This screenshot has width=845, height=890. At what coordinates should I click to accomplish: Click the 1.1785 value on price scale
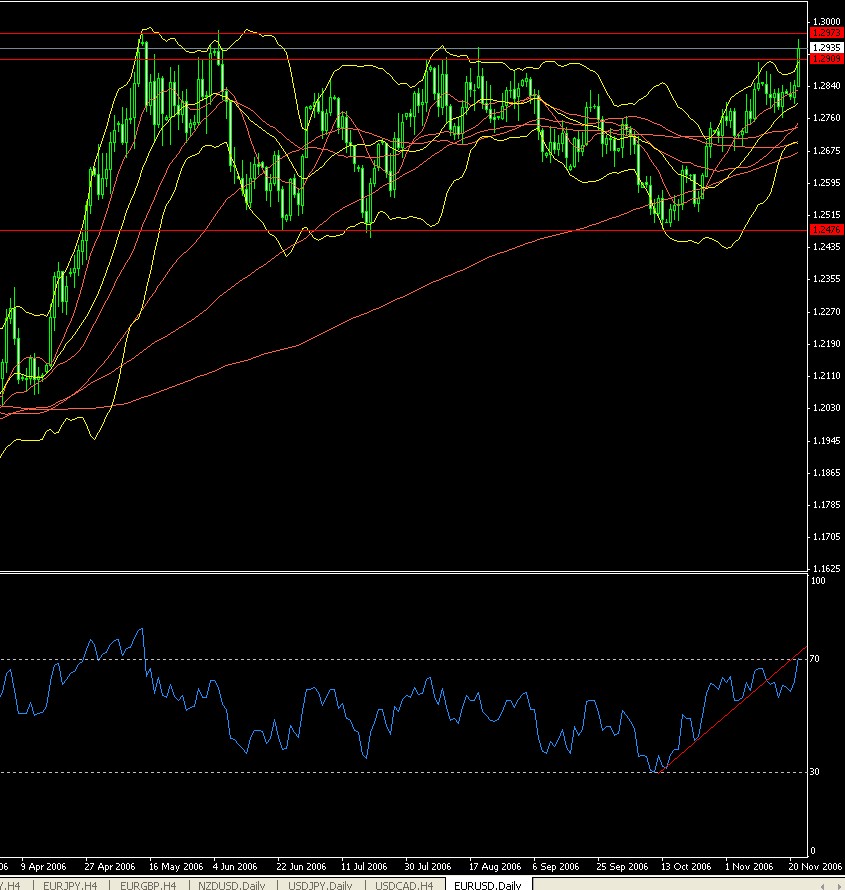click(x=827, y=505)
